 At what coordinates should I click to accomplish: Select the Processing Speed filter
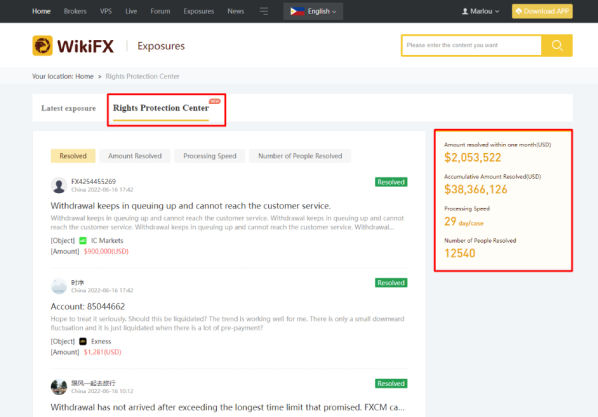210,156
